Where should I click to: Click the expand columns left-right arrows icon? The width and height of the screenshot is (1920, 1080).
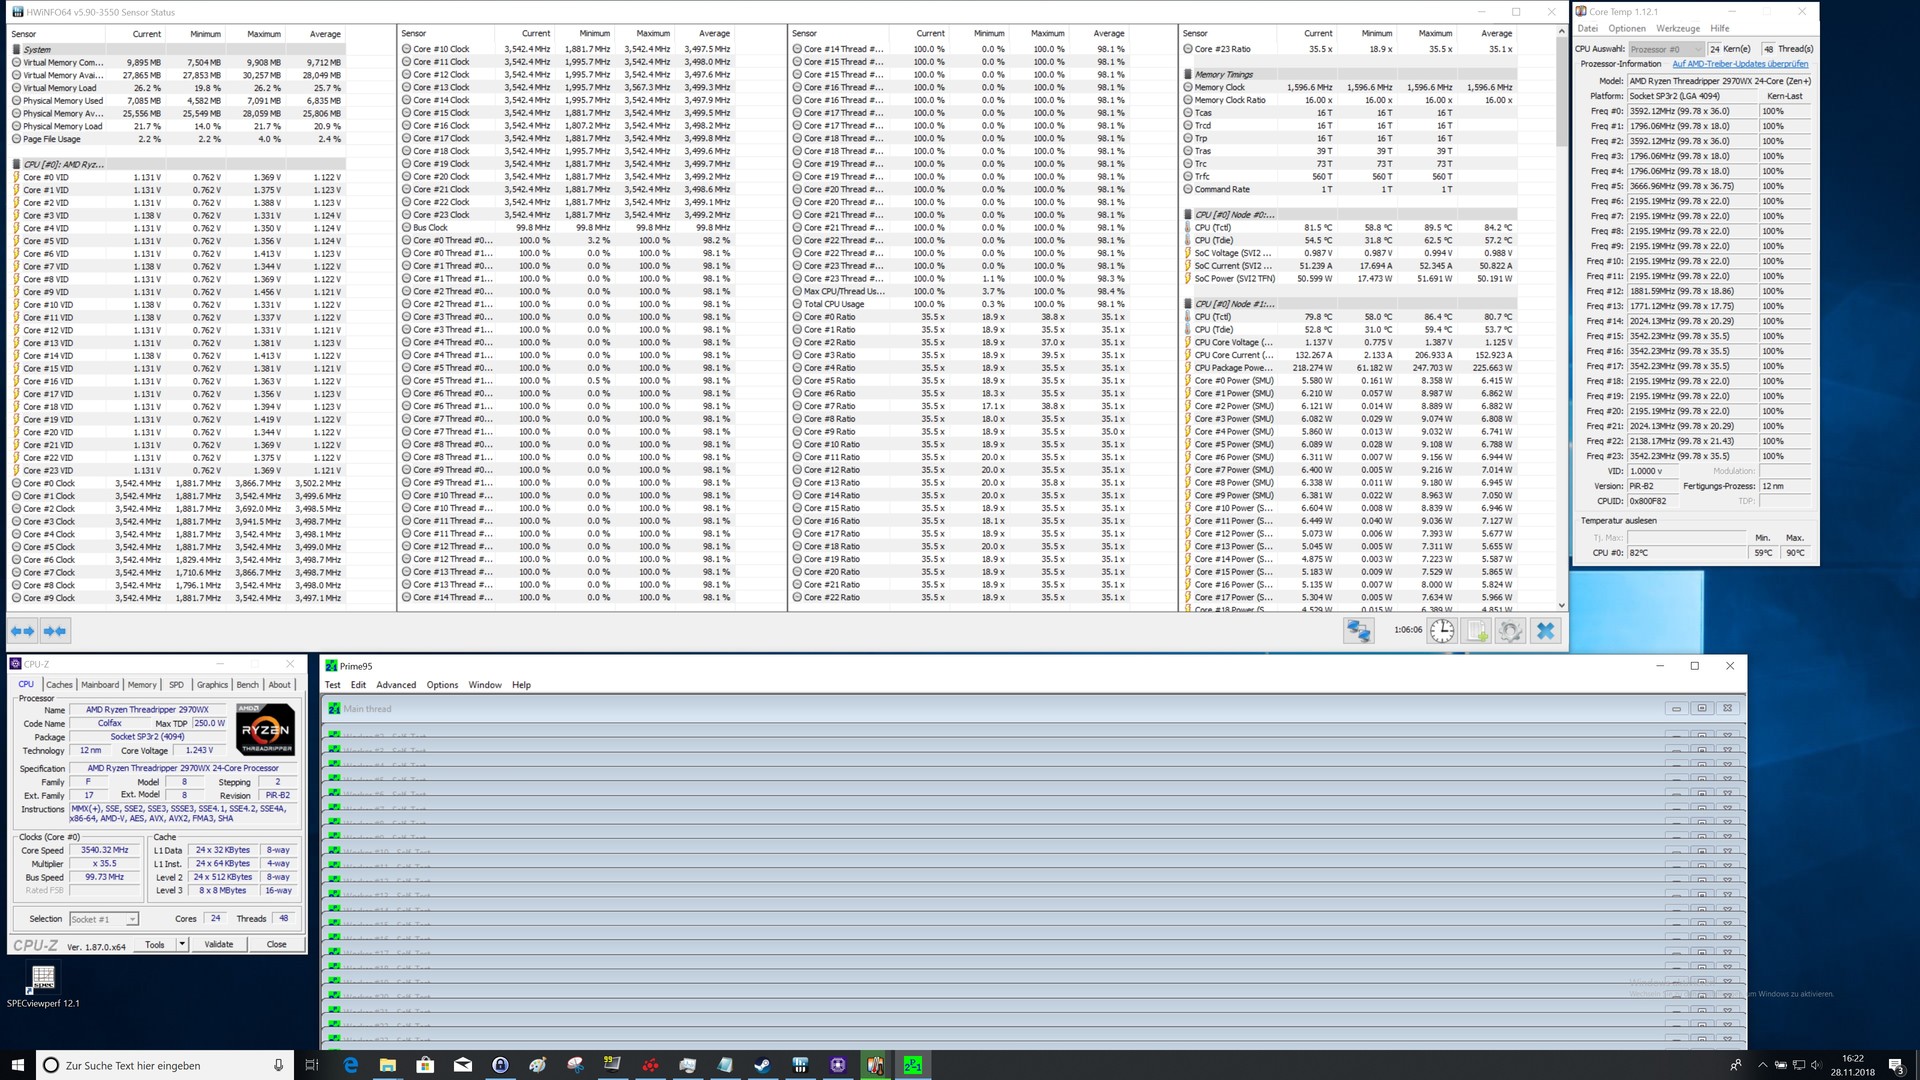pos(22,631)
